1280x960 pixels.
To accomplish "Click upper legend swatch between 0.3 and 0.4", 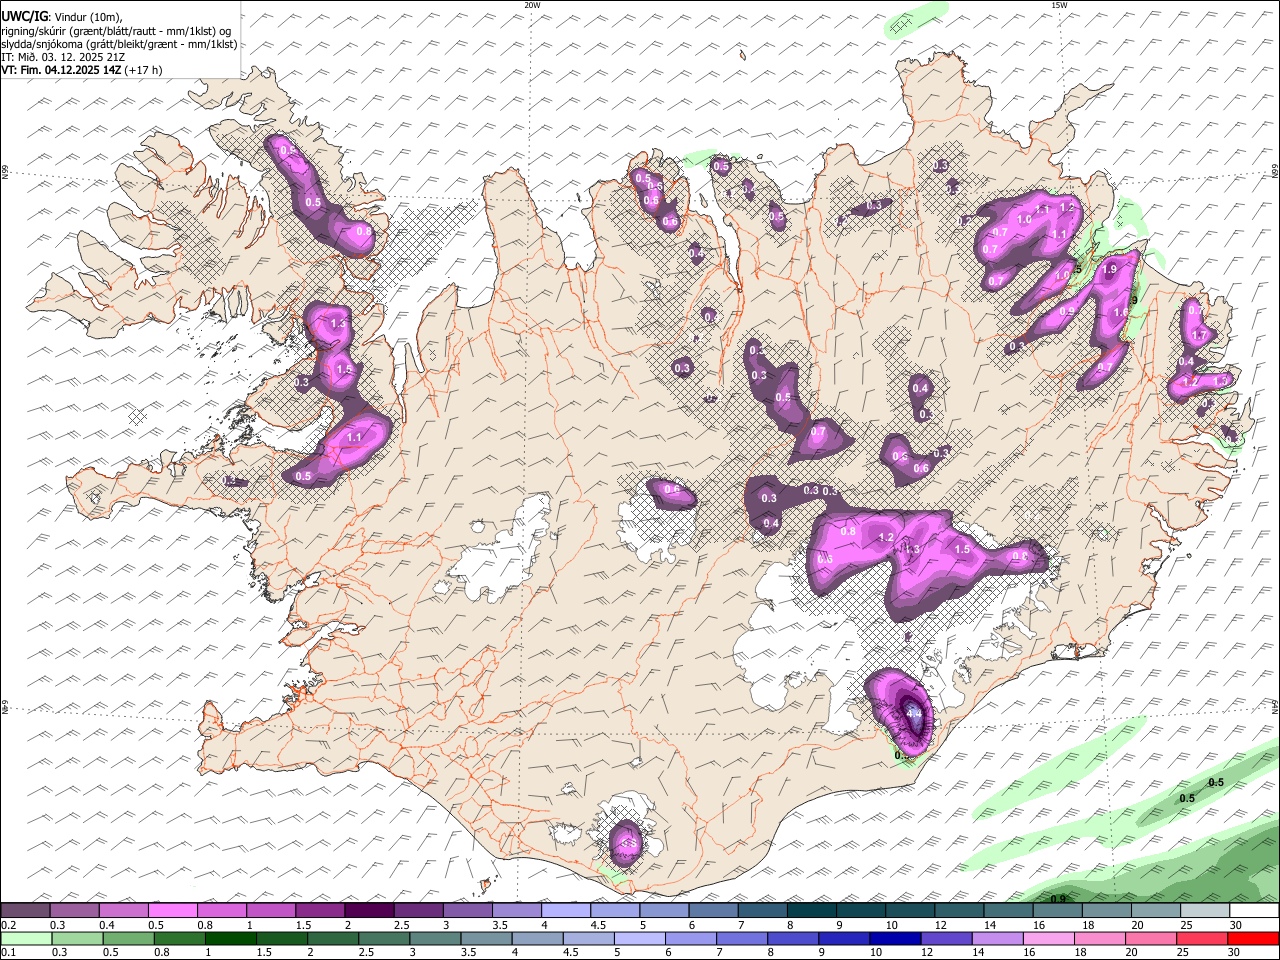I will (74, 911).
